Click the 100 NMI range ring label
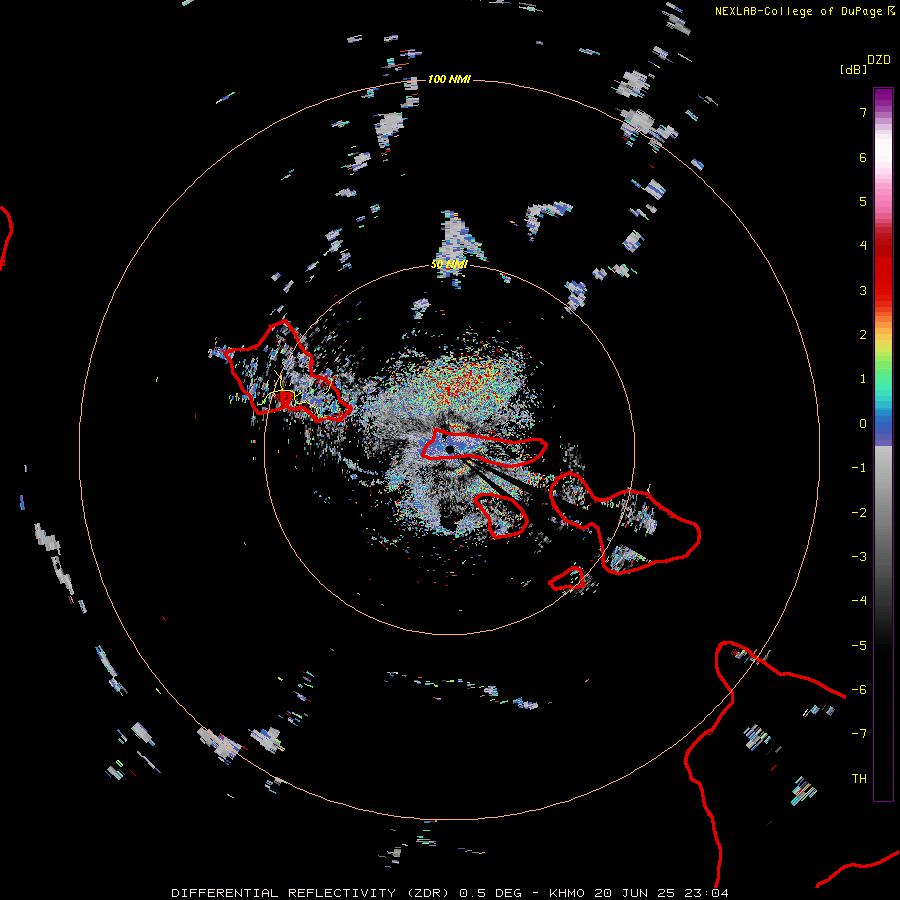The image size is (900, 900). (x=449, y=79)
